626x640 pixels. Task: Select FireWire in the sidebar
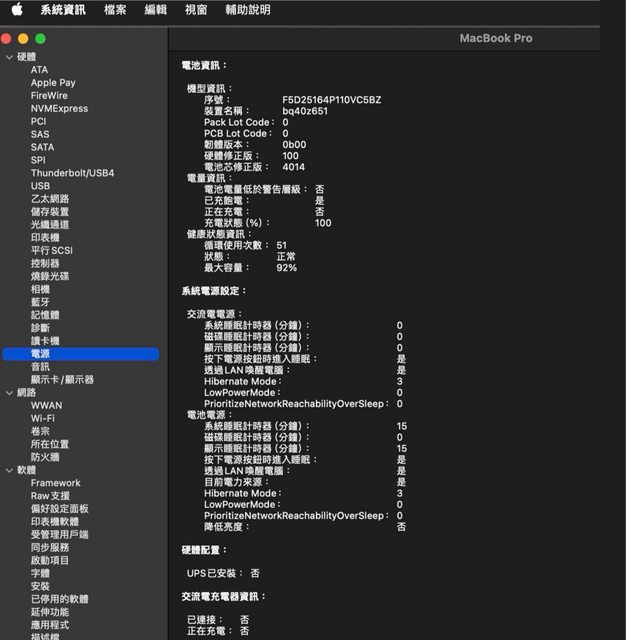[49, 96]
